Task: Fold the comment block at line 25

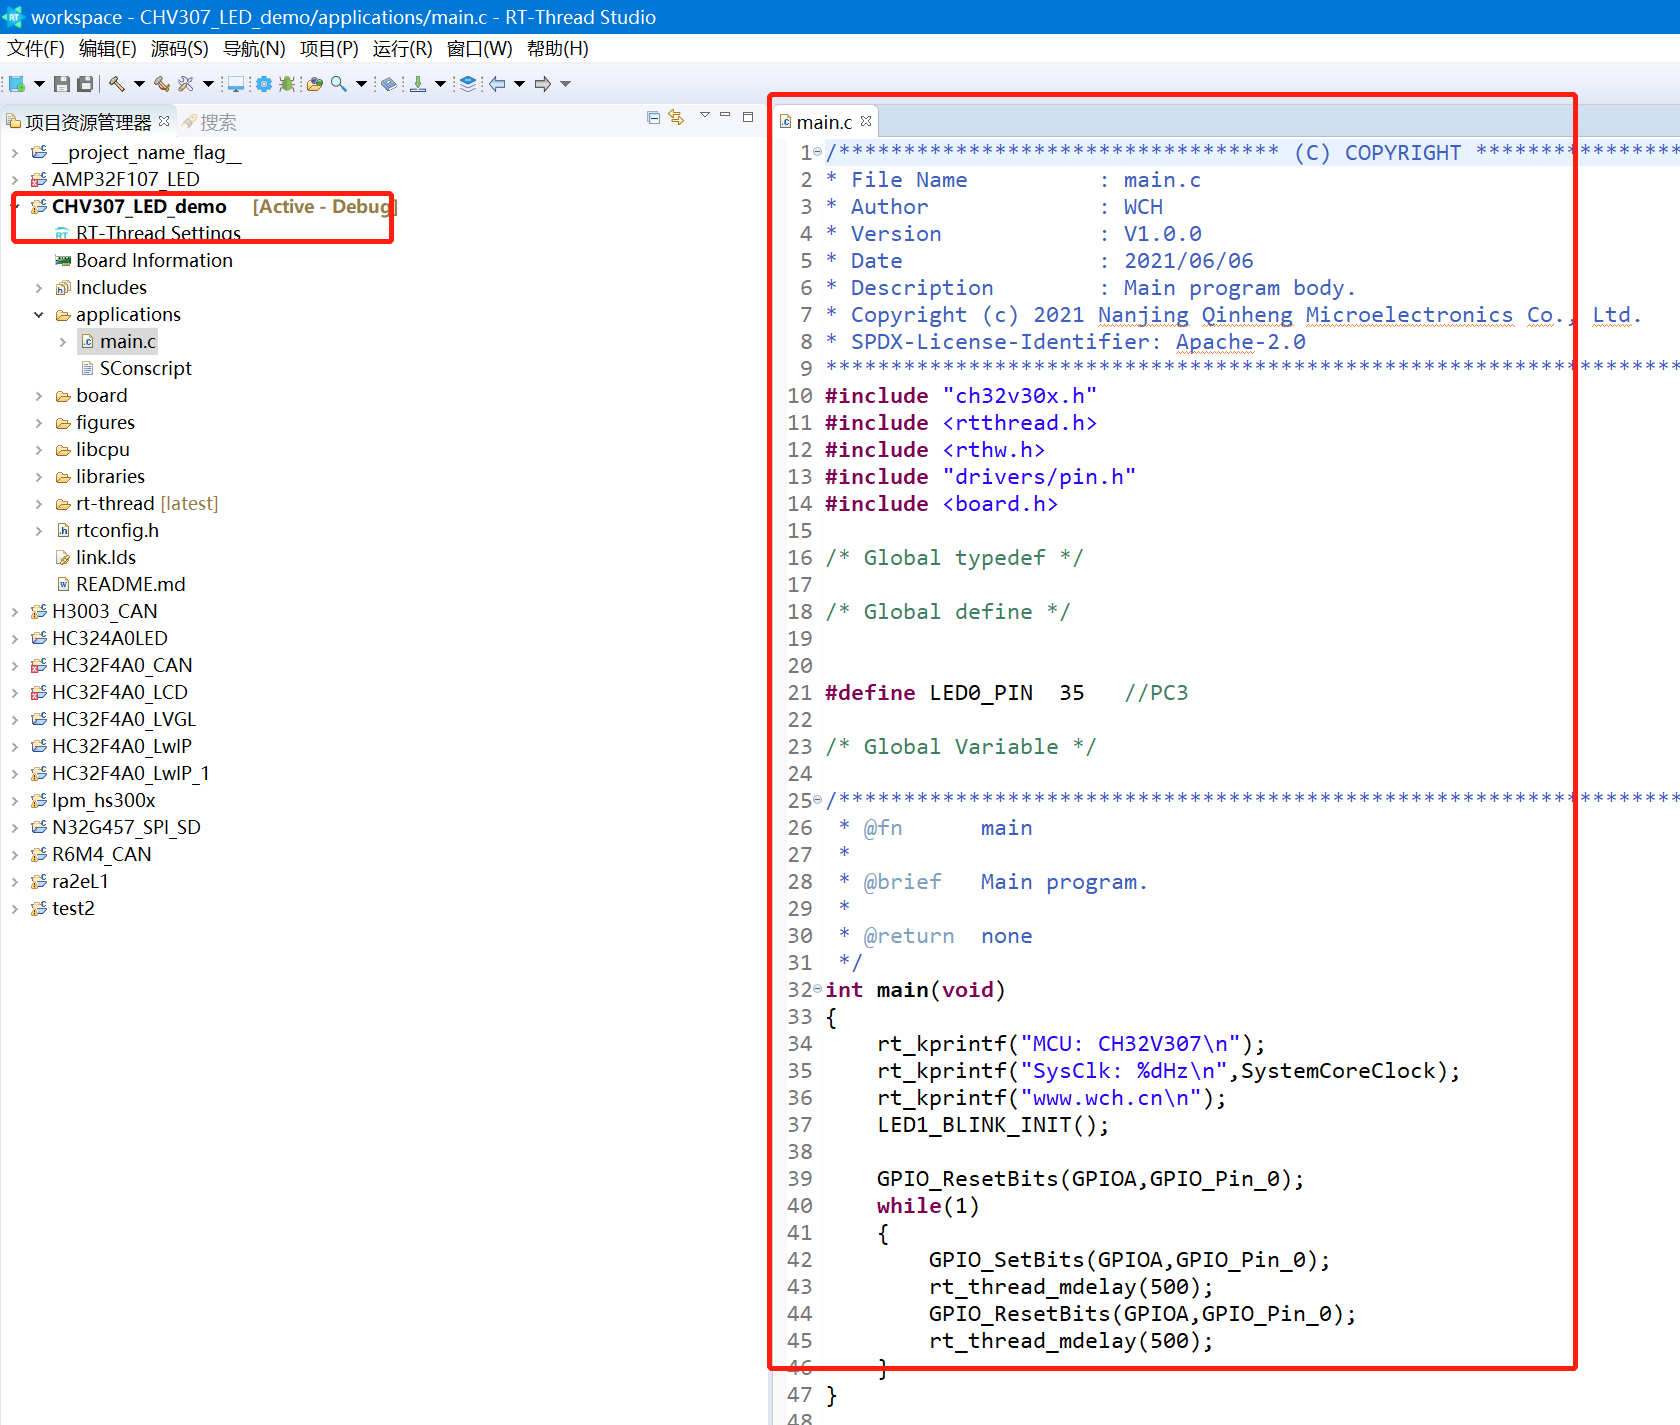Action: point(817,800)
